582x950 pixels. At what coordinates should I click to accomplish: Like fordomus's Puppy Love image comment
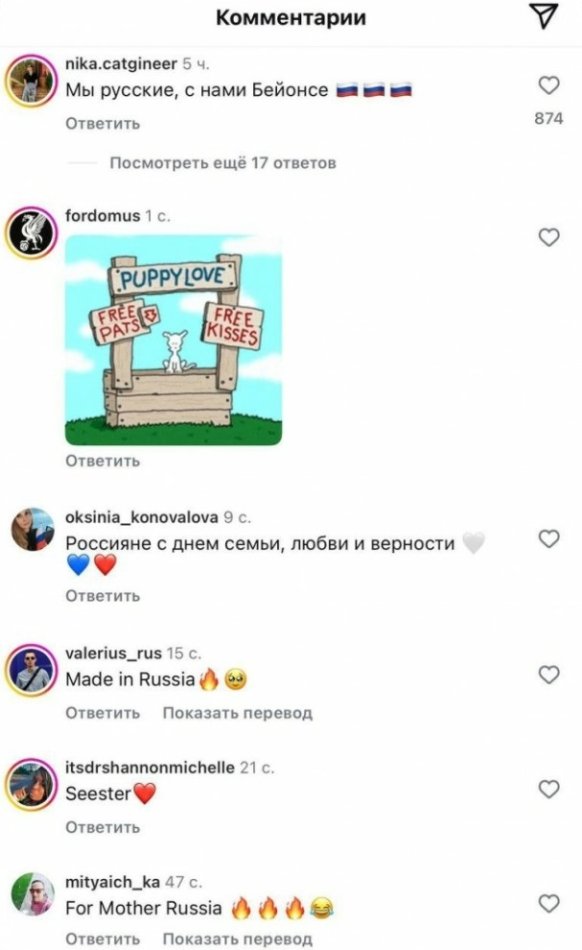(549, 237)
